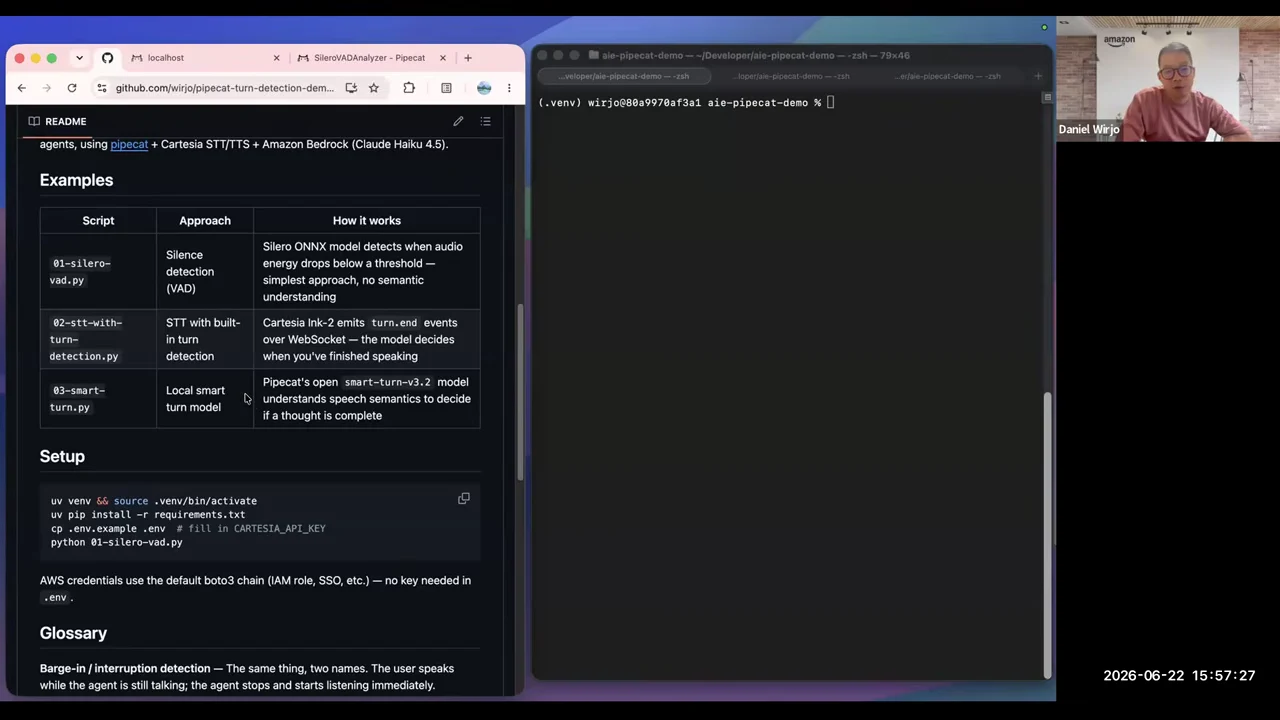Go forward in browser history
1280x720 pixels.
point(46,88)
